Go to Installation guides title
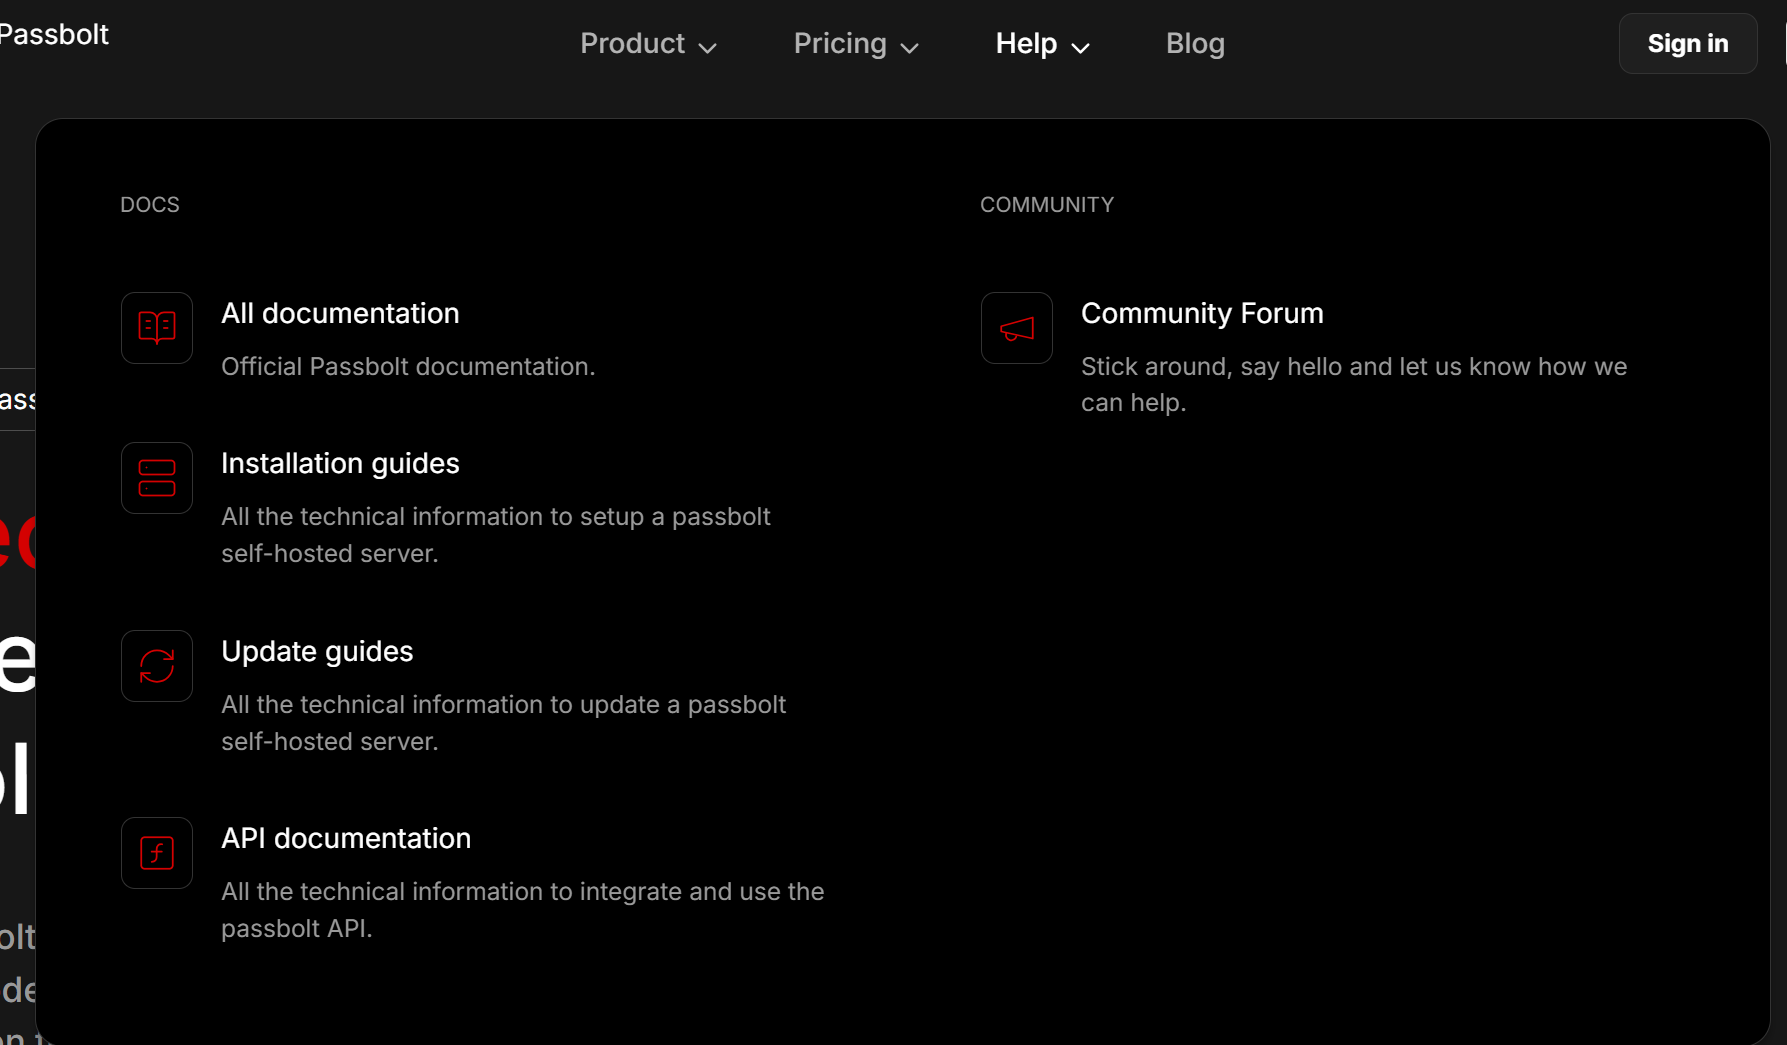 [340, 464]
